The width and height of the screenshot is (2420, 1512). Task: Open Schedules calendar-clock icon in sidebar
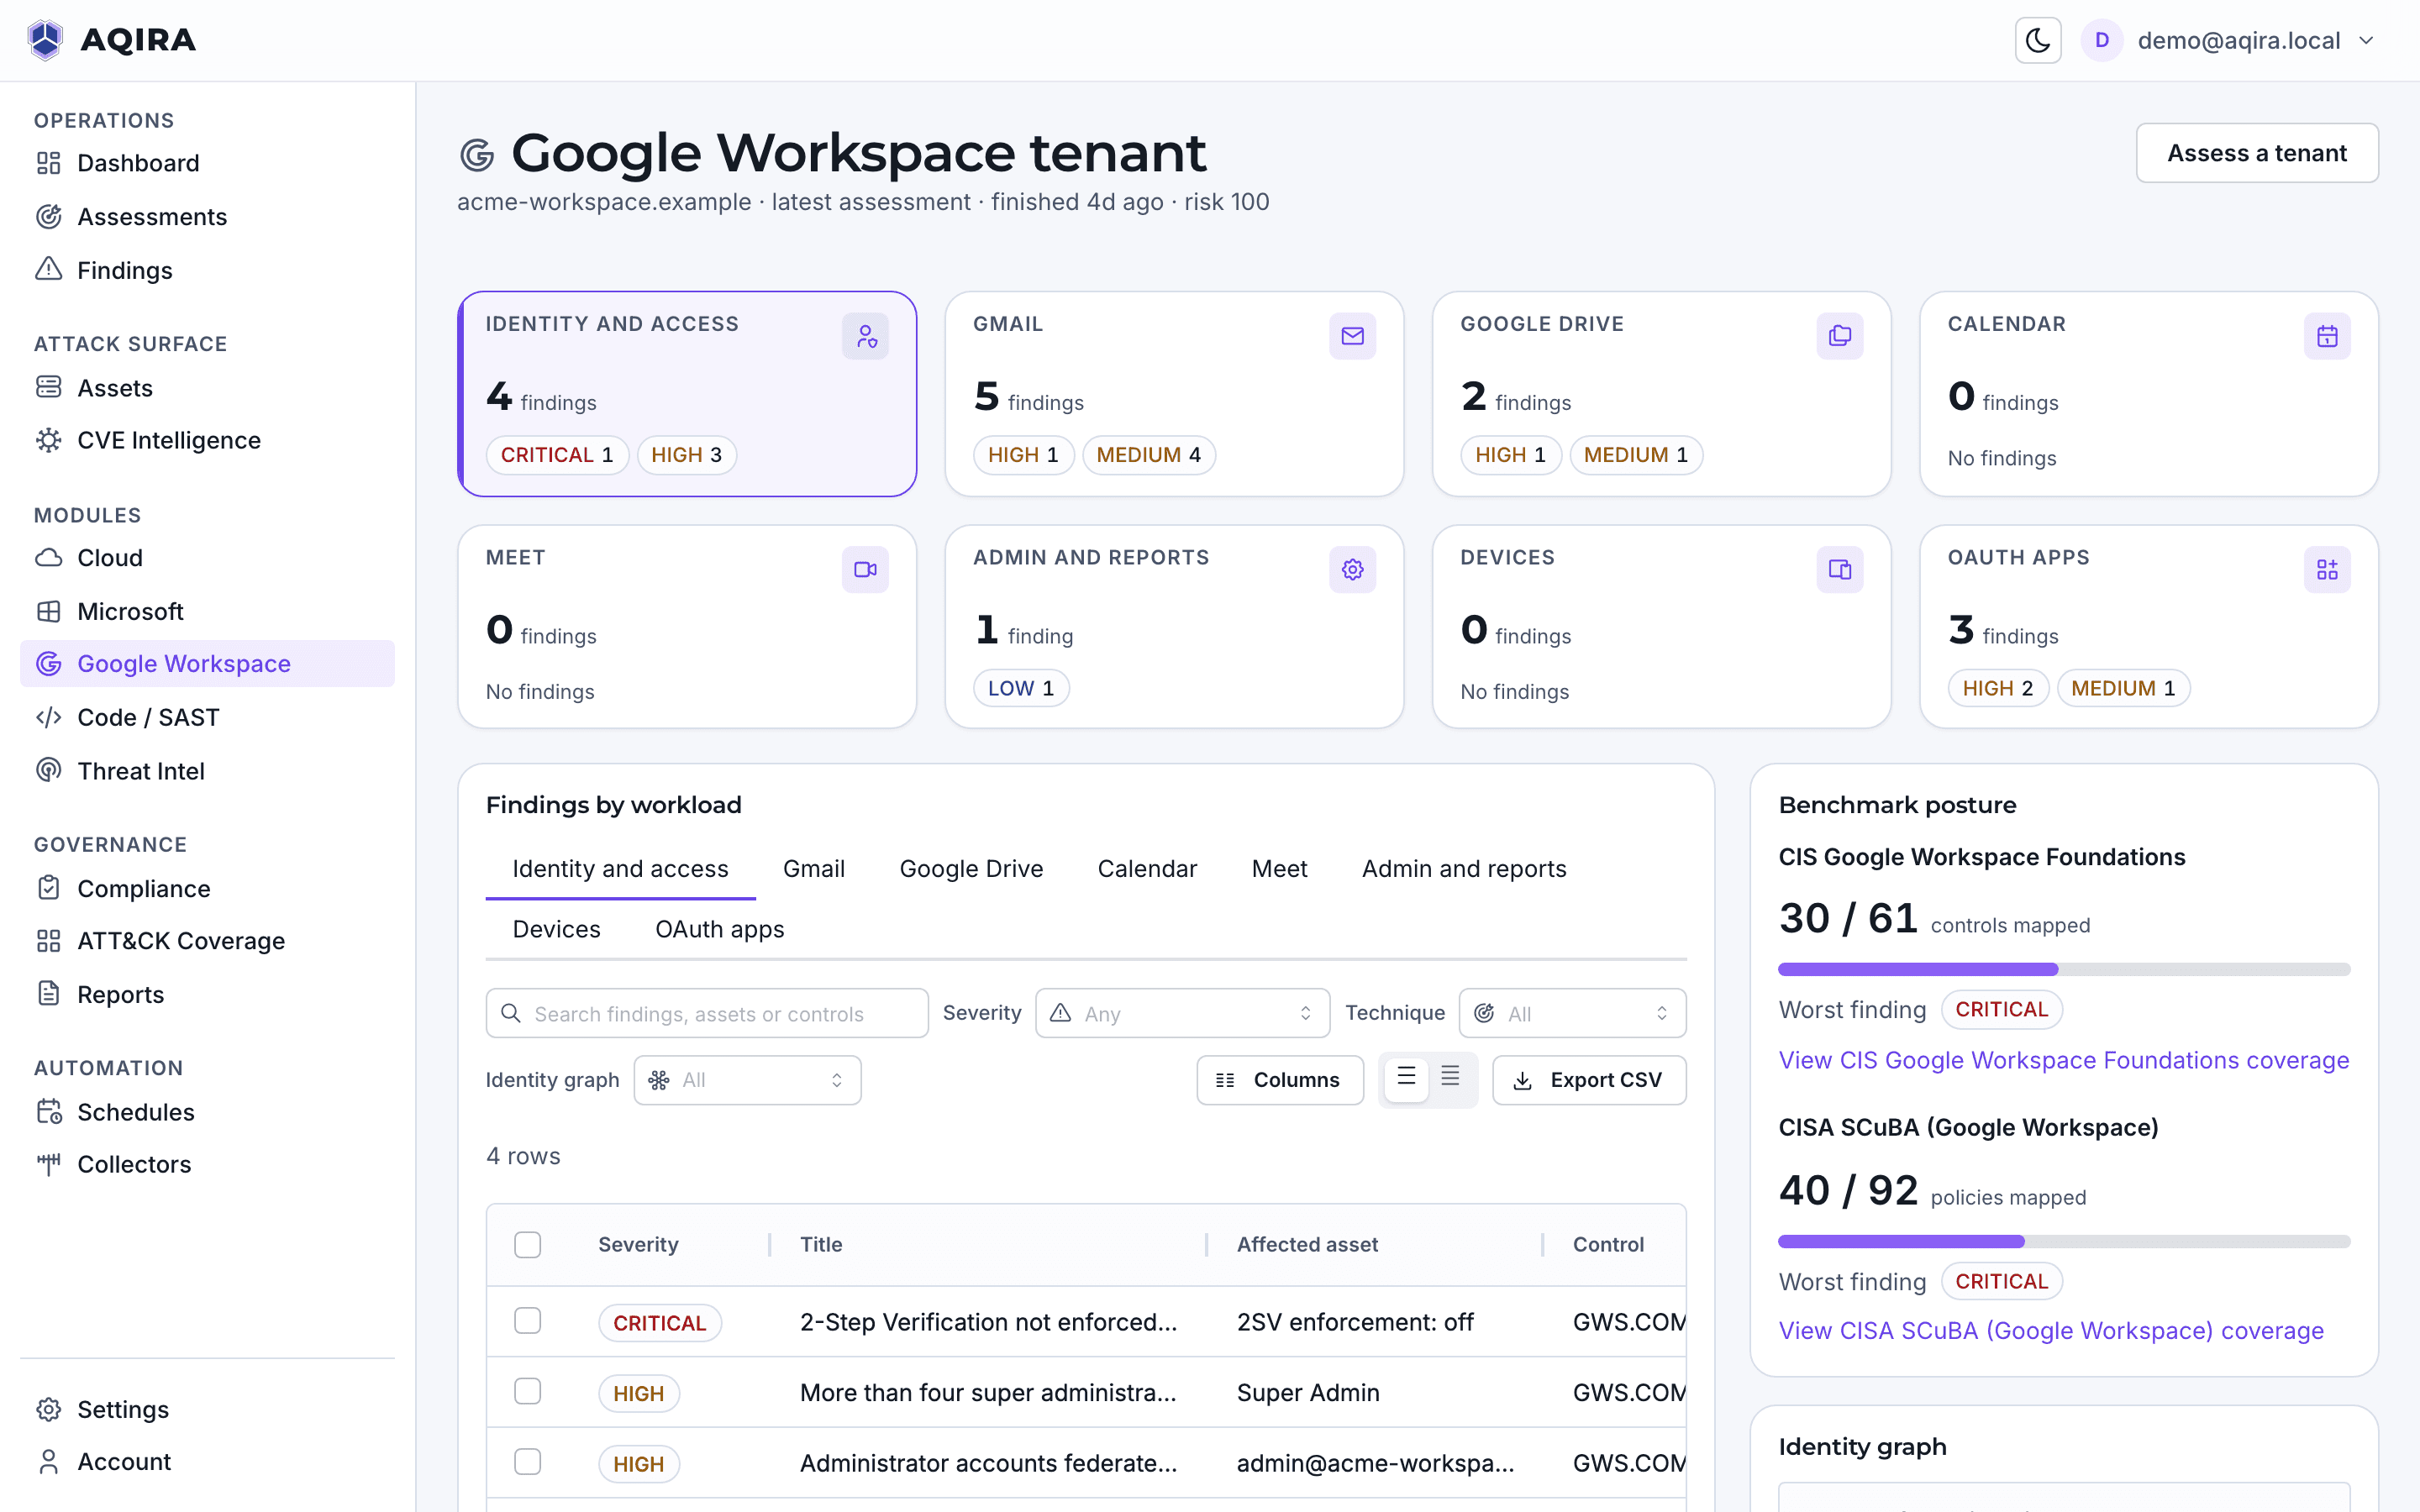pos(48,1111)
